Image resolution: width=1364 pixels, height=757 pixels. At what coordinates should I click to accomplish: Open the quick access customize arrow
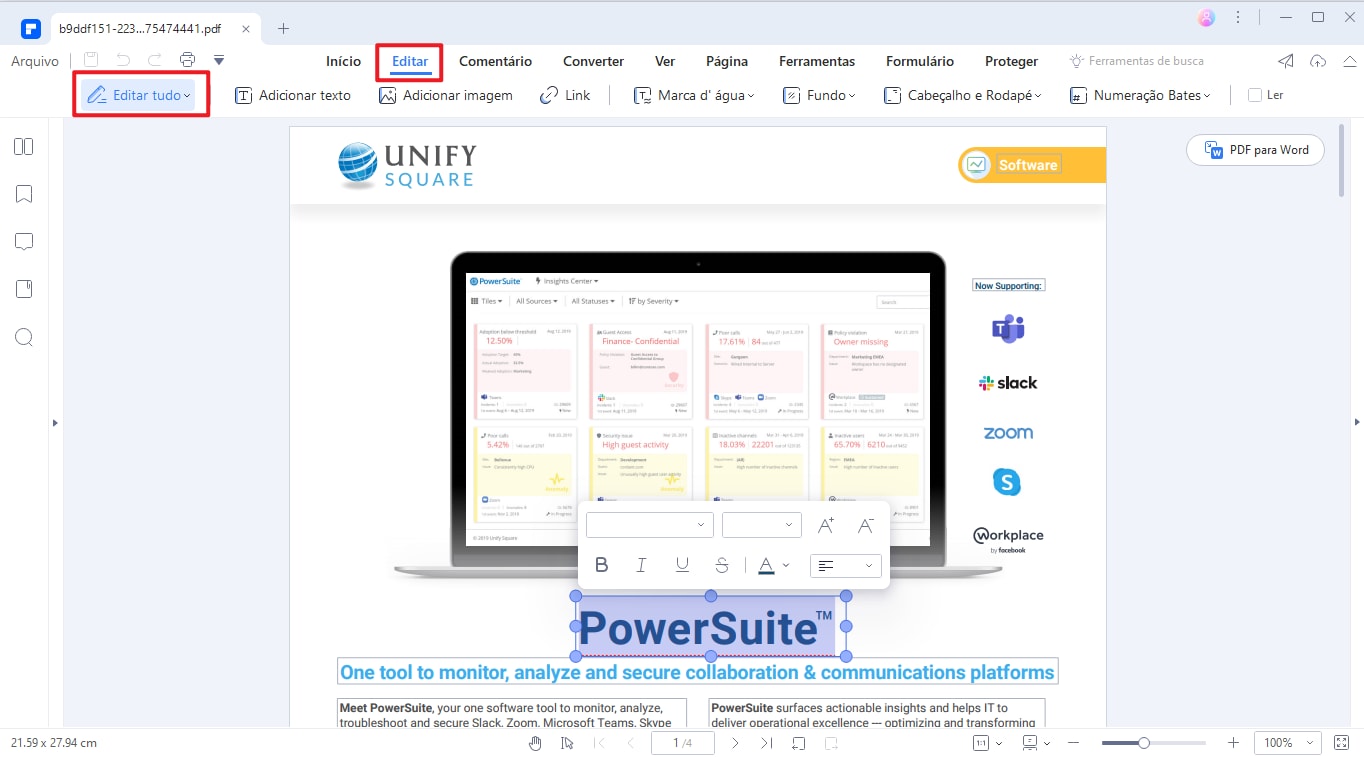click(219, 60)
